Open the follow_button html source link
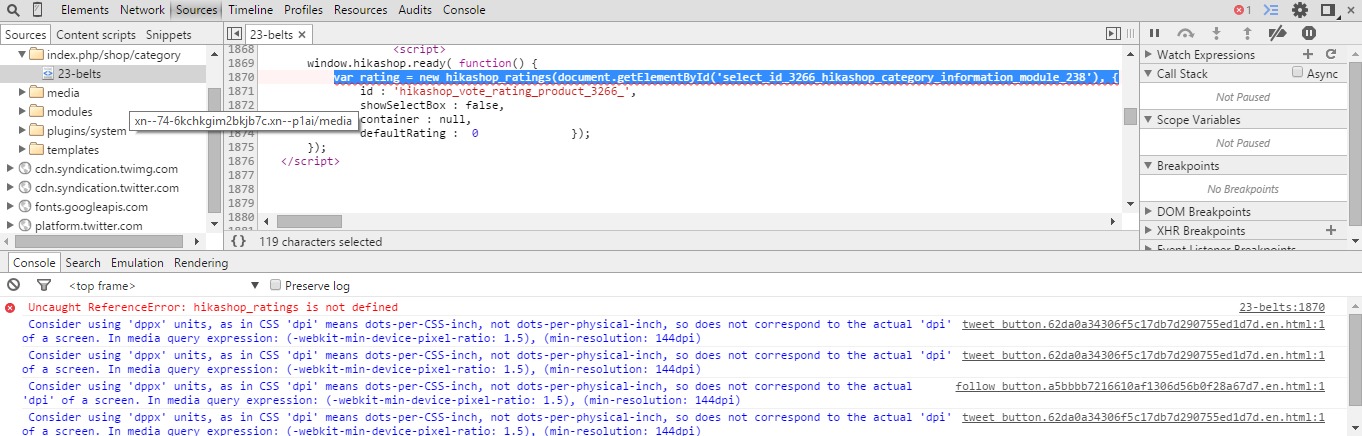 pyautogui.click(x=1140, y=386)
